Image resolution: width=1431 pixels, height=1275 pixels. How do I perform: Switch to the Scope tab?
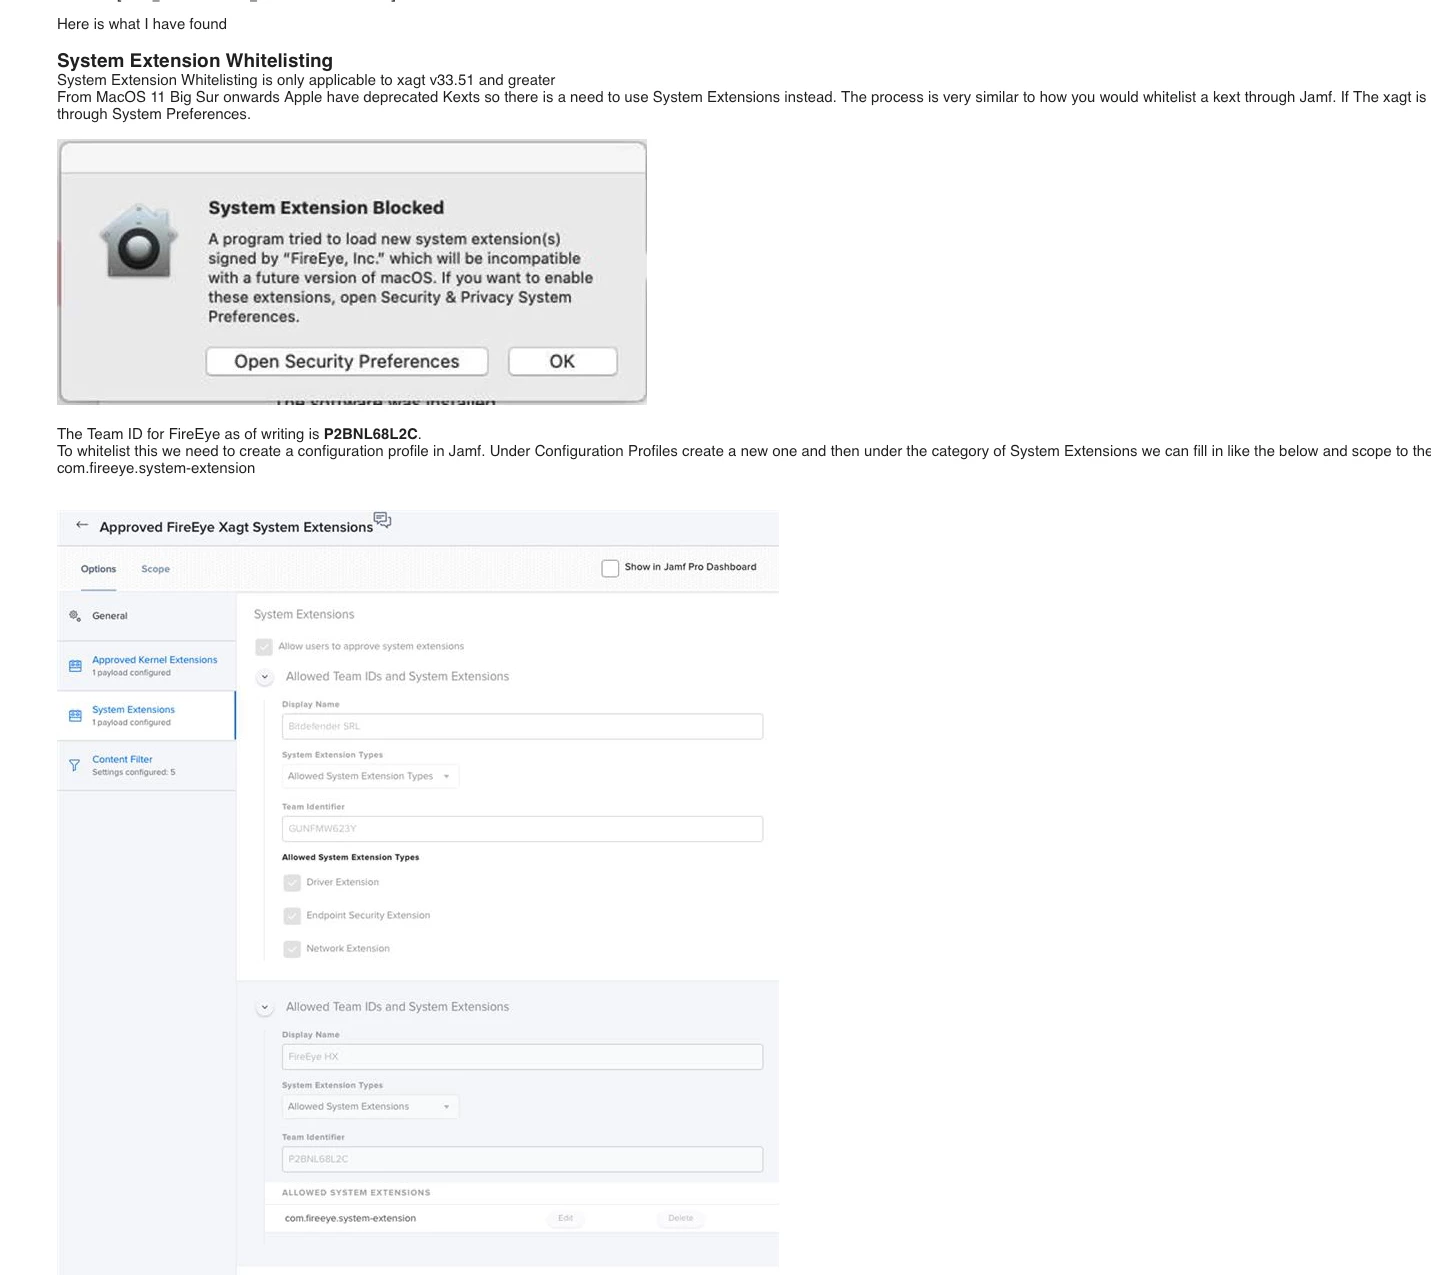click(155, 569)
